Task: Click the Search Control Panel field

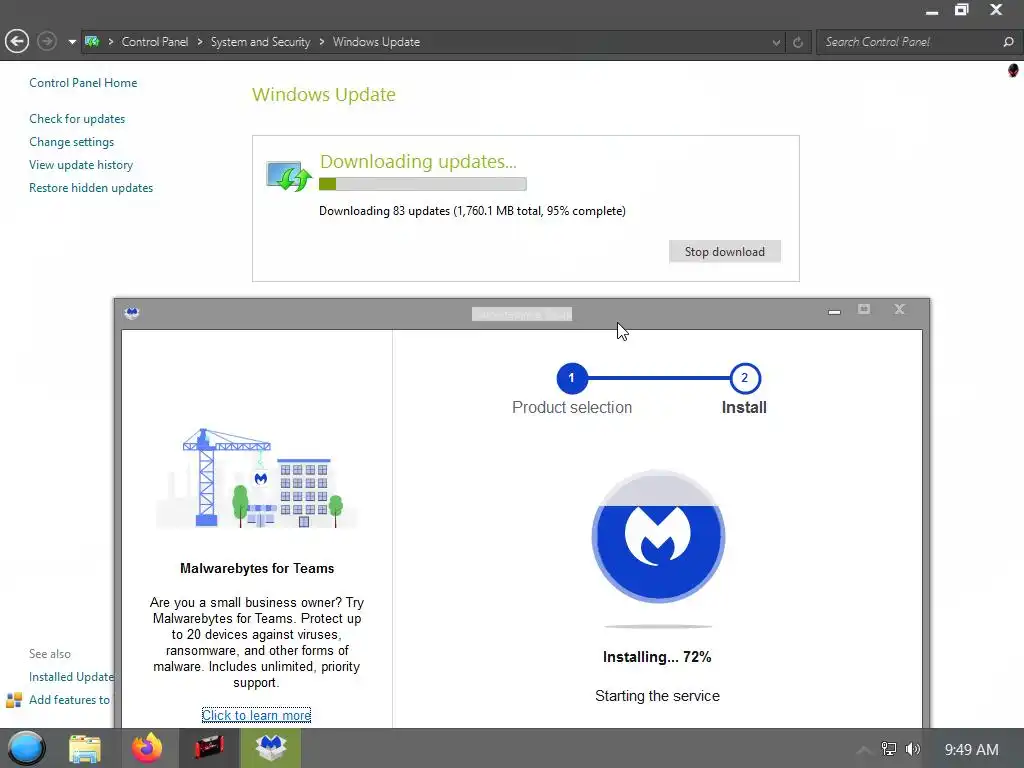Action: click(x=911, y=42)
